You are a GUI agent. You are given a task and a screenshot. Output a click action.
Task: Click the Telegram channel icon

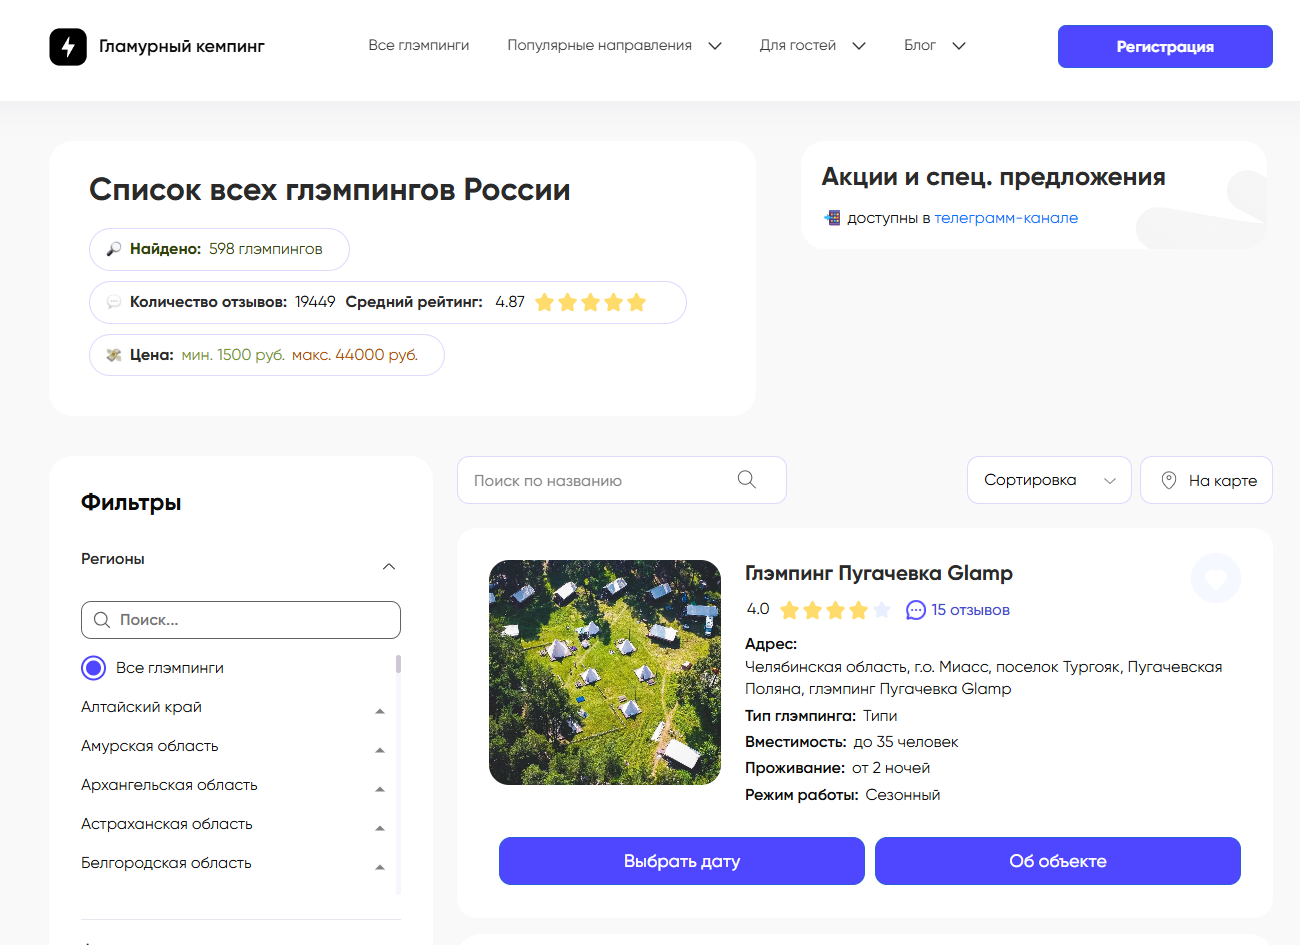tap(831, 218)
